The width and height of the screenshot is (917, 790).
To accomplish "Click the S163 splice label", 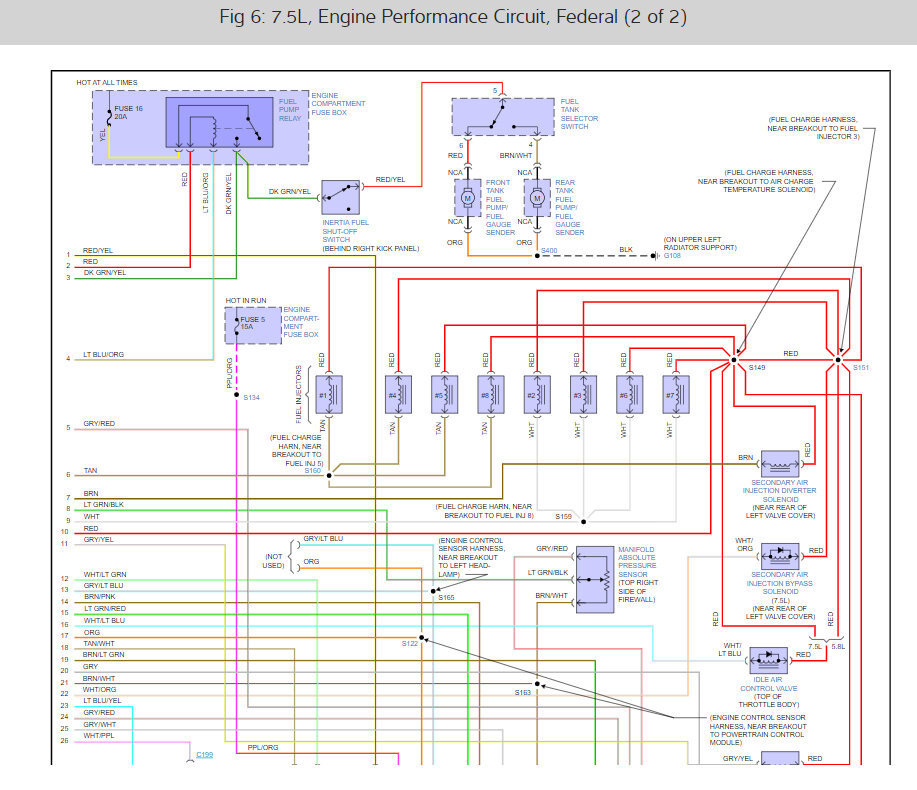I will [x=523, y=692].
